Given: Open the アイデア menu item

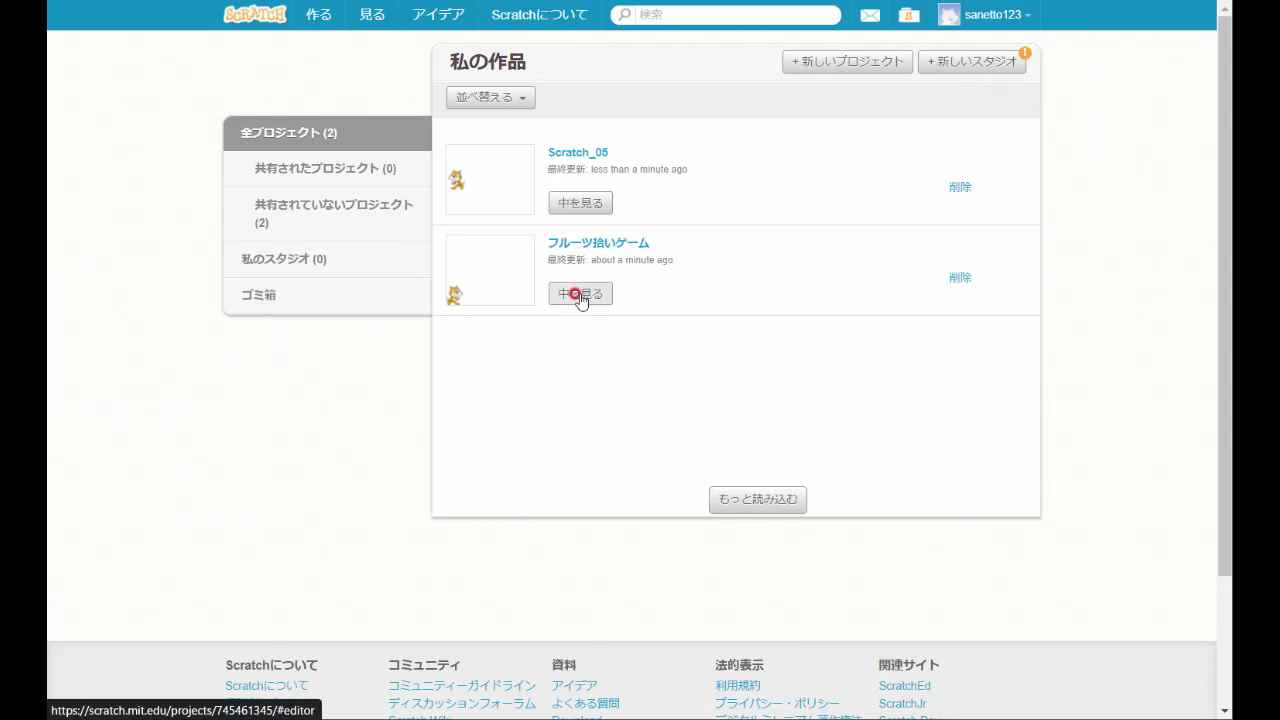Looking at the screenshot, I should [438, 15].
